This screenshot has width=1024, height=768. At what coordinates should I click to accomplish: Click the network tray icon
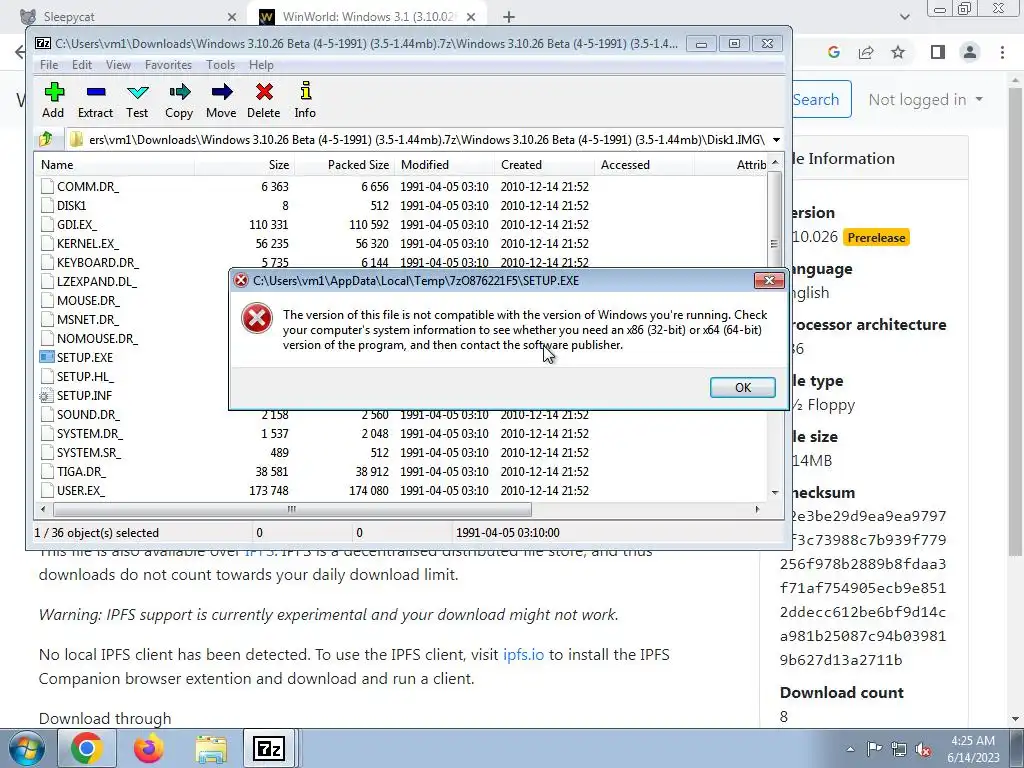(899, 749)
